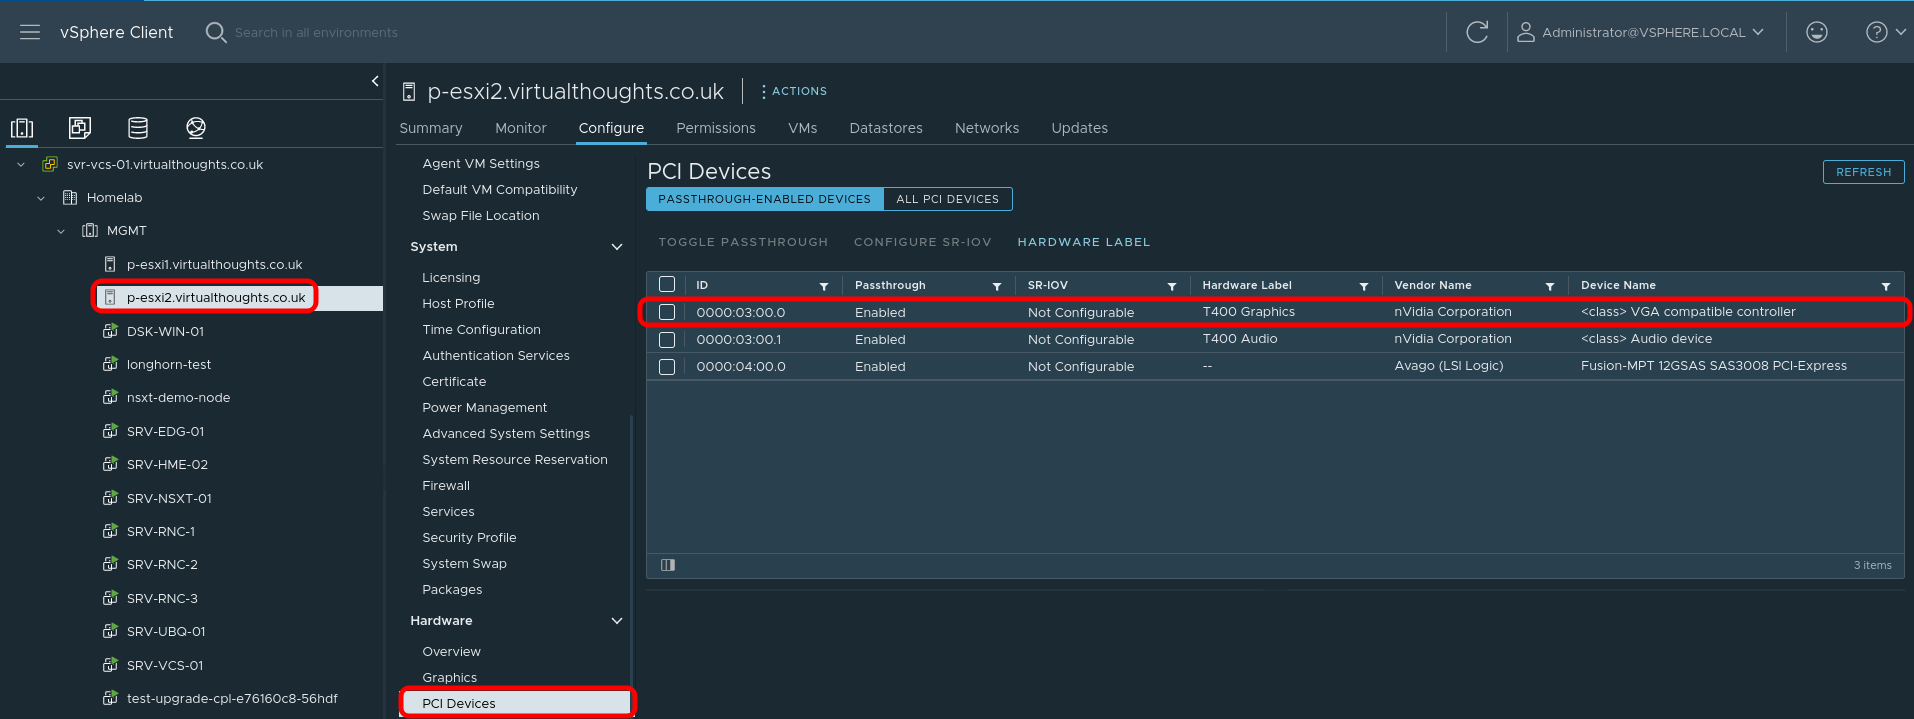Open the Actions menu for the host
The image size is (1914, 719).
click(794, 91)
